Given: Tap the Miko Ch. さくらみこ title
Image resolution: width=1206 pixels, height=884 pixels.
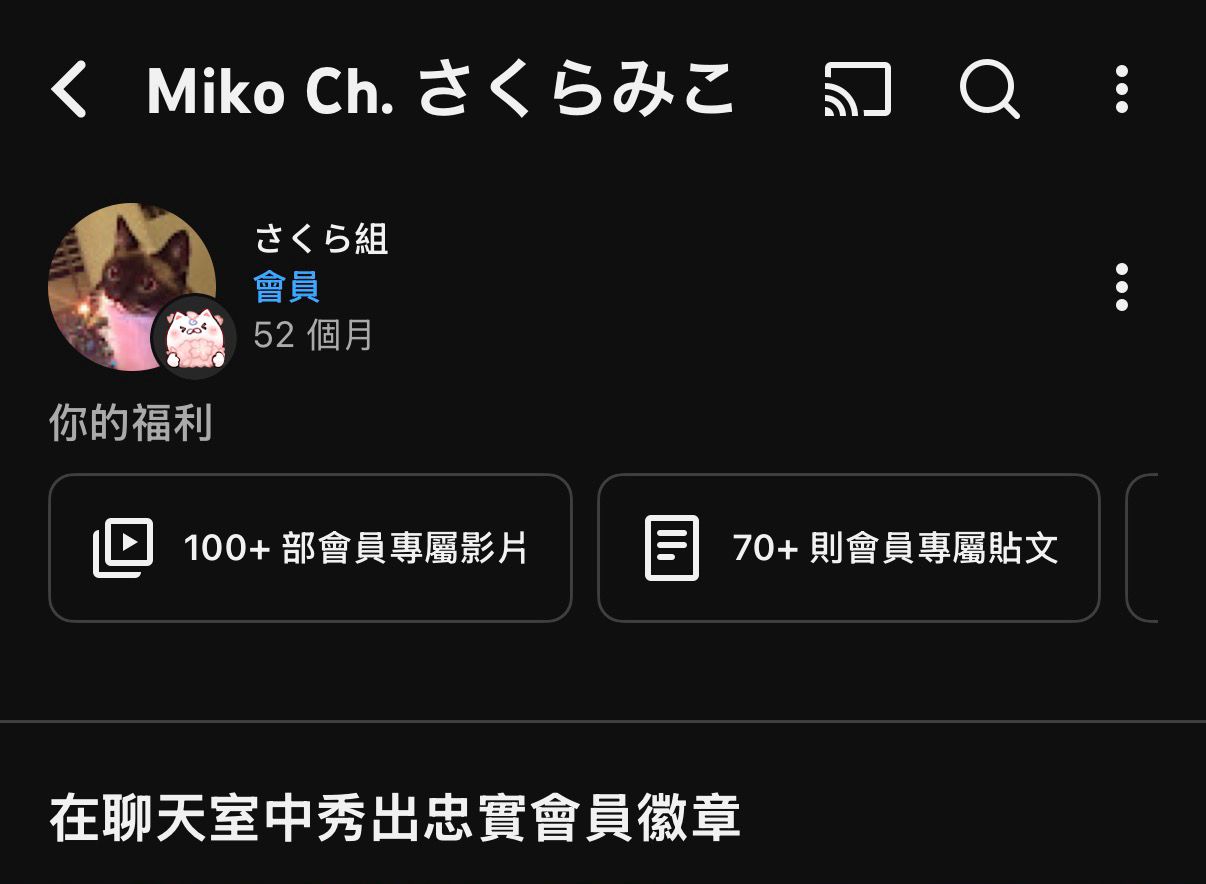Looking at the screenshot, I should tap(440, 90).
